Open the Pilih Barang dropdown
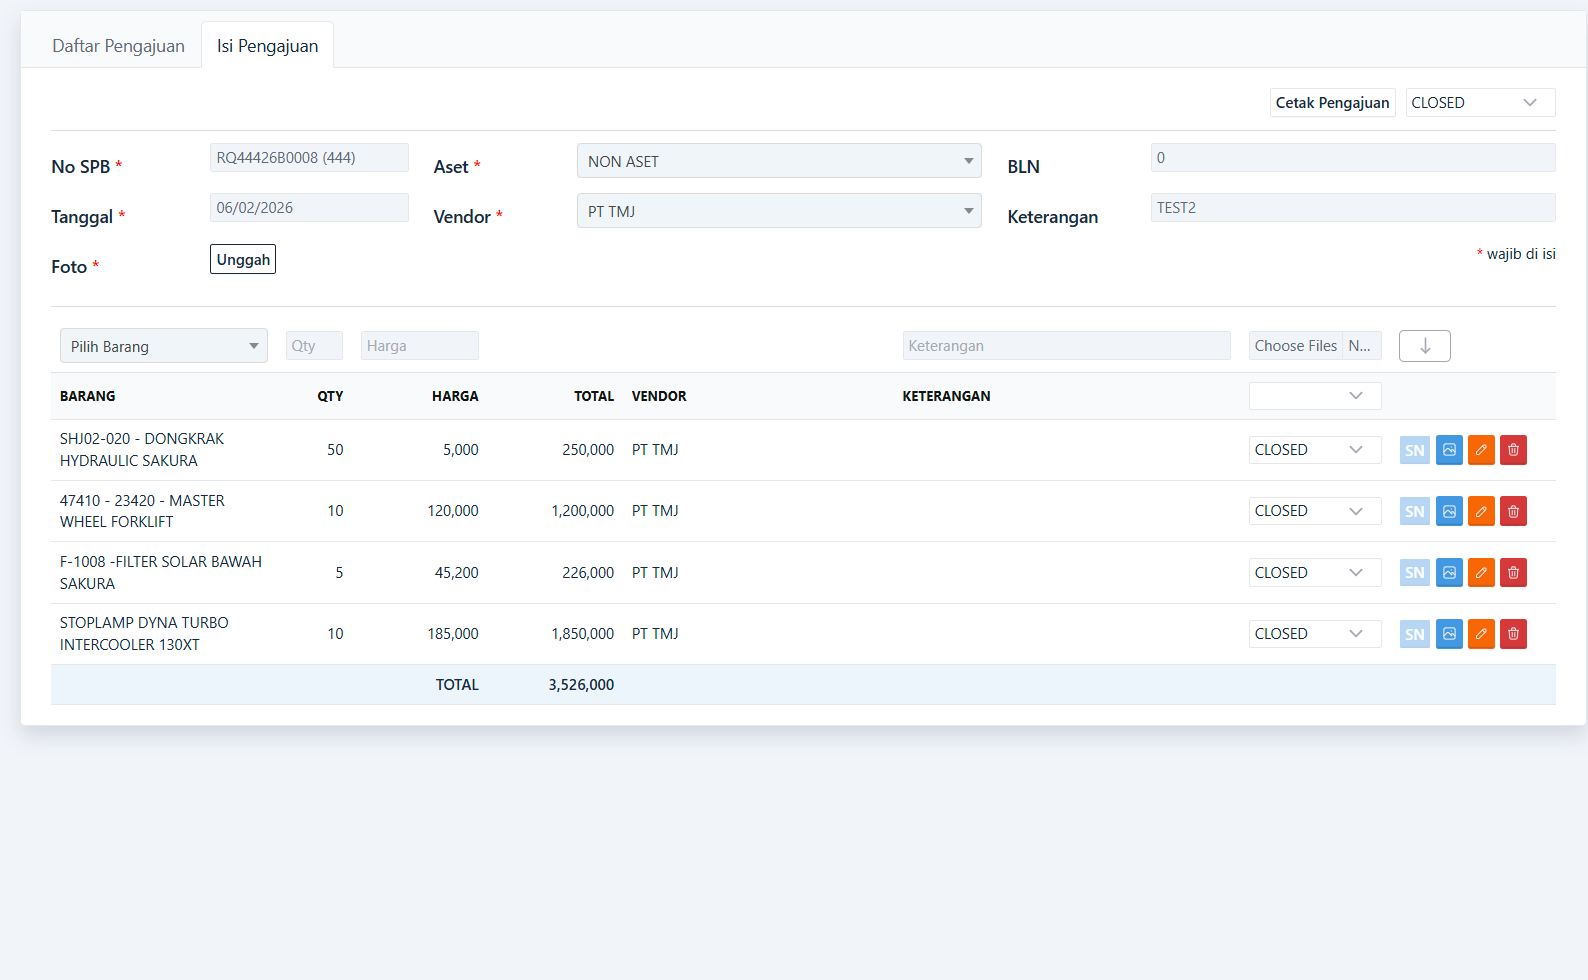The image size is (1588, 980). coord(163,346)
